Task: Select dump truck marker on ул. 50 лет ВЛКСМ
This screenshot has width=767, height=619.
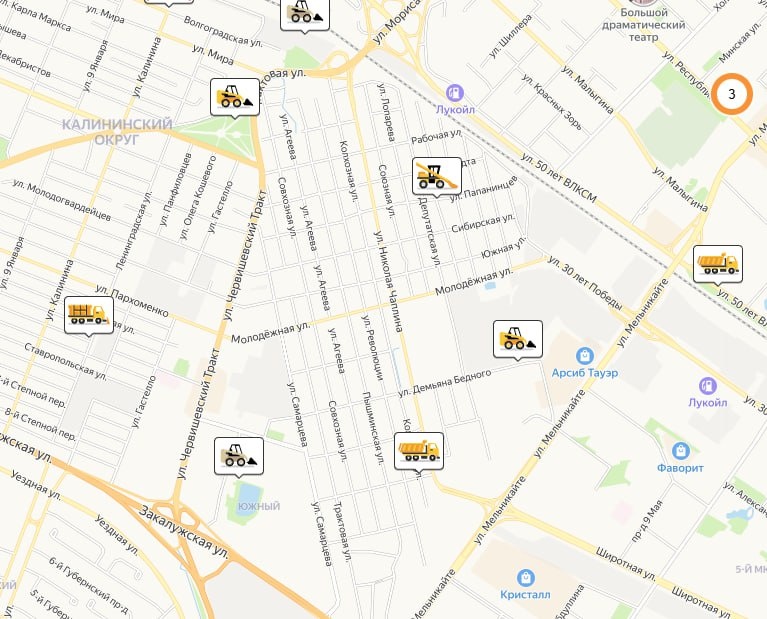Action: [718, 264]
